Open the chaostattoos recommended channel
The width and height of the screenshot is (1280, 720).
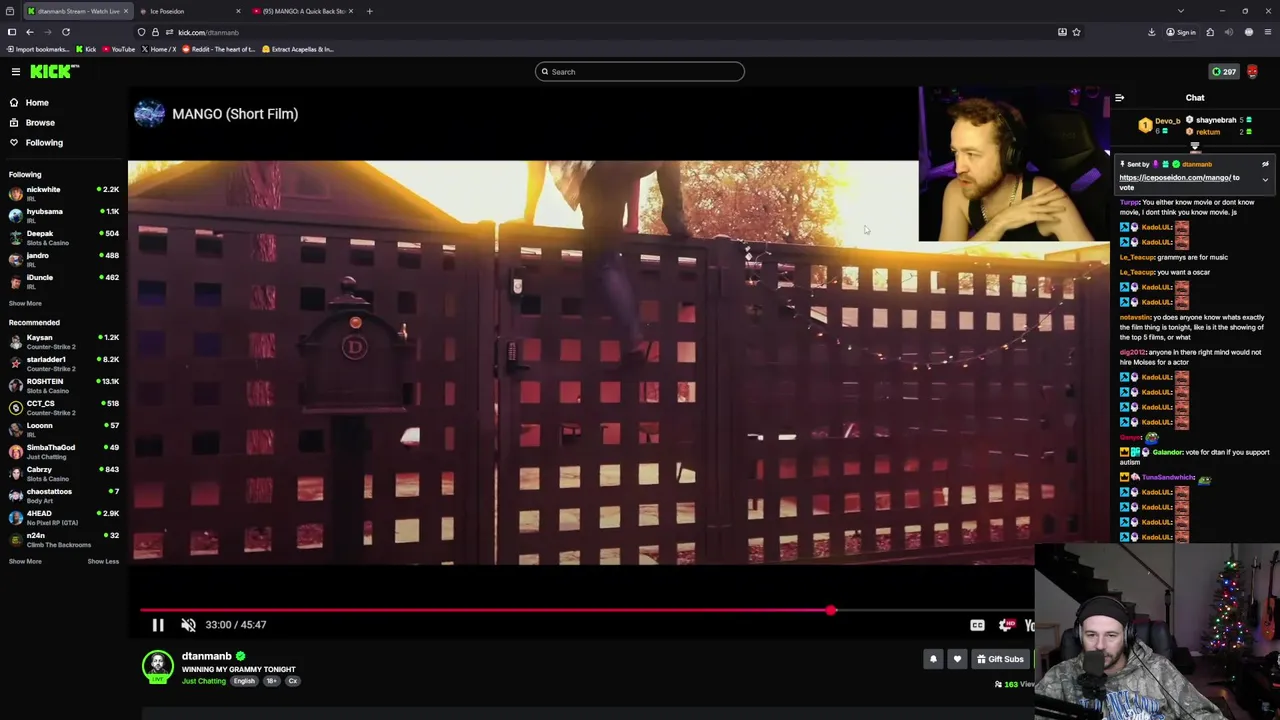[64, 495]
